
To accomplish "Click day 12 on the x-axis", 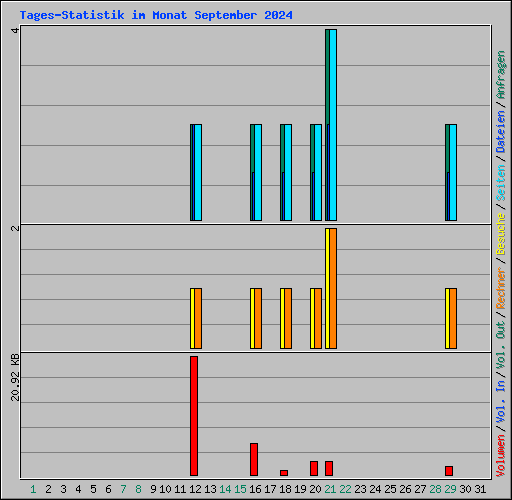I will click(x=195, y=489).
